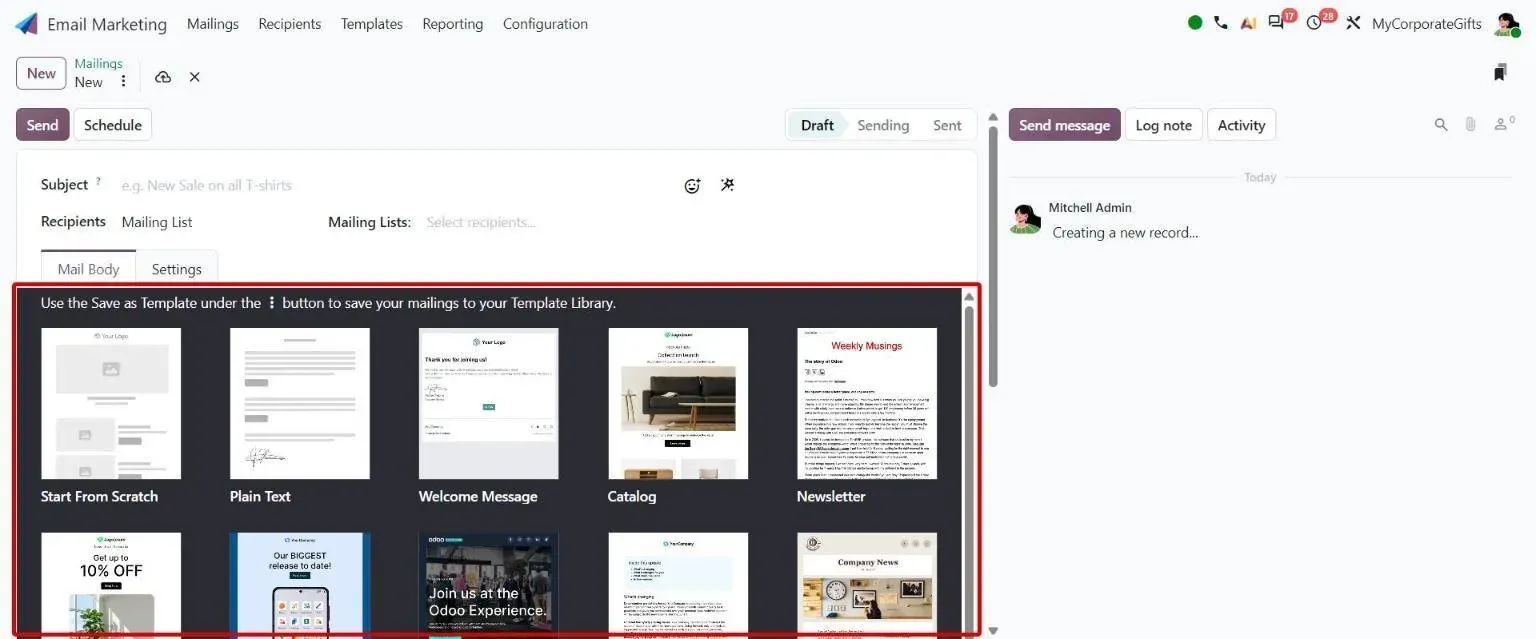This screenshot has width=1536, height=639.
Task: Follow the Mailings breadcrumb link
Action: [x=98, y=64]
